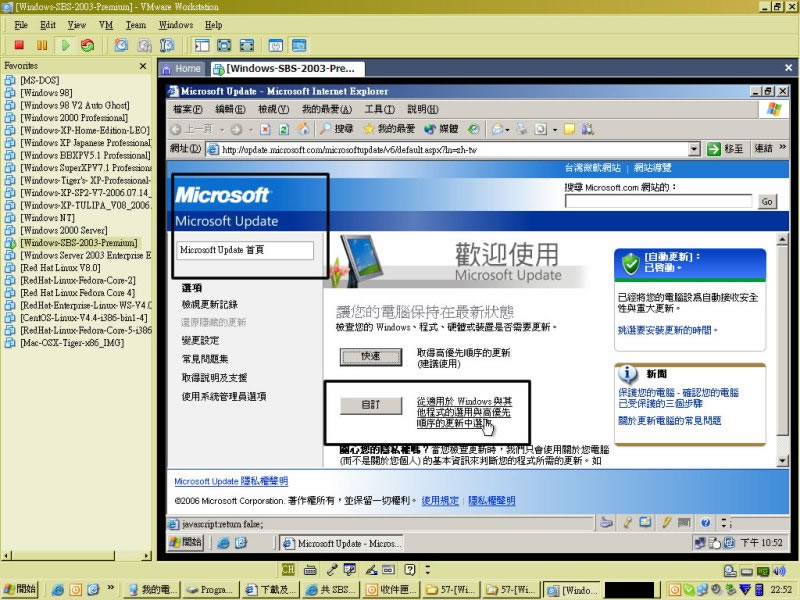Click the VMware power off red button

coord(19,45)
